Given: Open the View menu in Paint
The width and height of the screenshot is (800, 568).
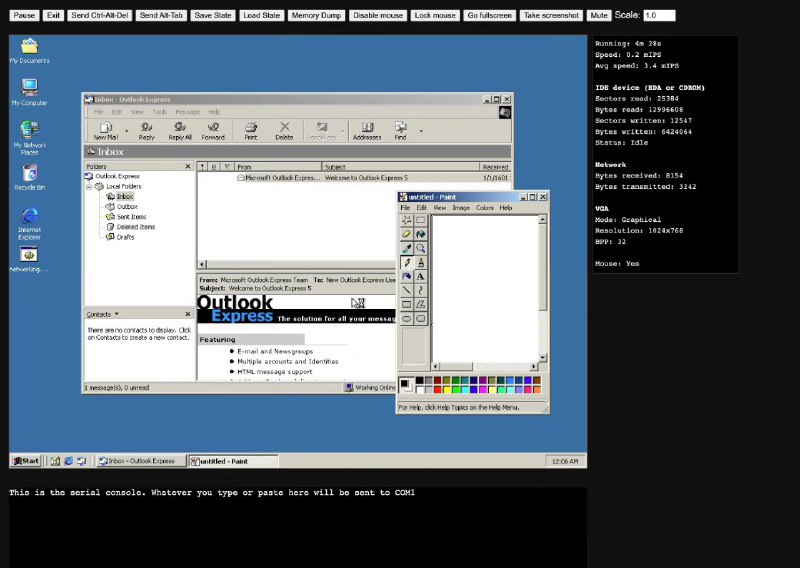Looking at the screenshot, I should [439, 208].
